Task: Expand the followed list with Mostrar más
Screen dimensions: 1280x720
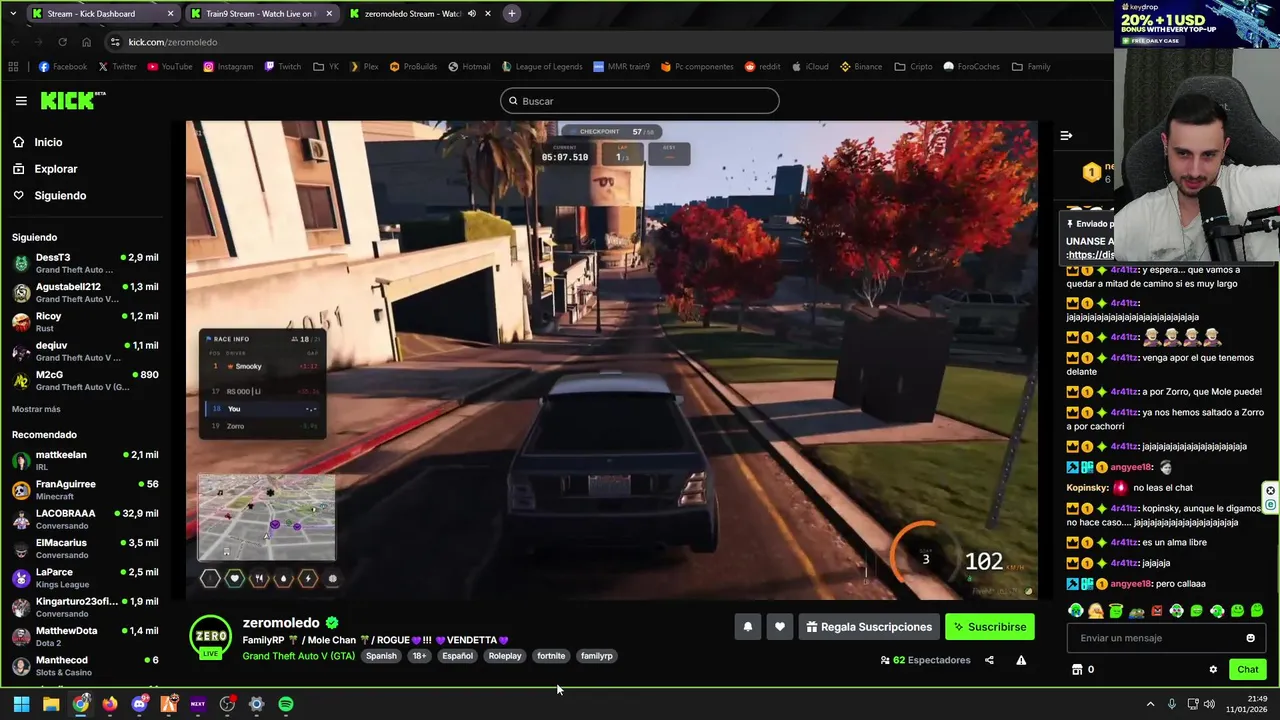Action: pos(36,409)
